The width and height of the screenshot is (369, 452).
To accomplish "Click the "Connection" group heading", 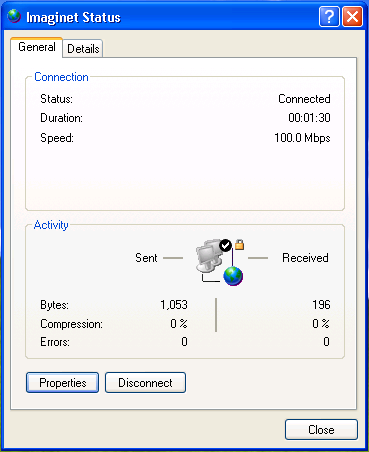I will pos(61,77).
